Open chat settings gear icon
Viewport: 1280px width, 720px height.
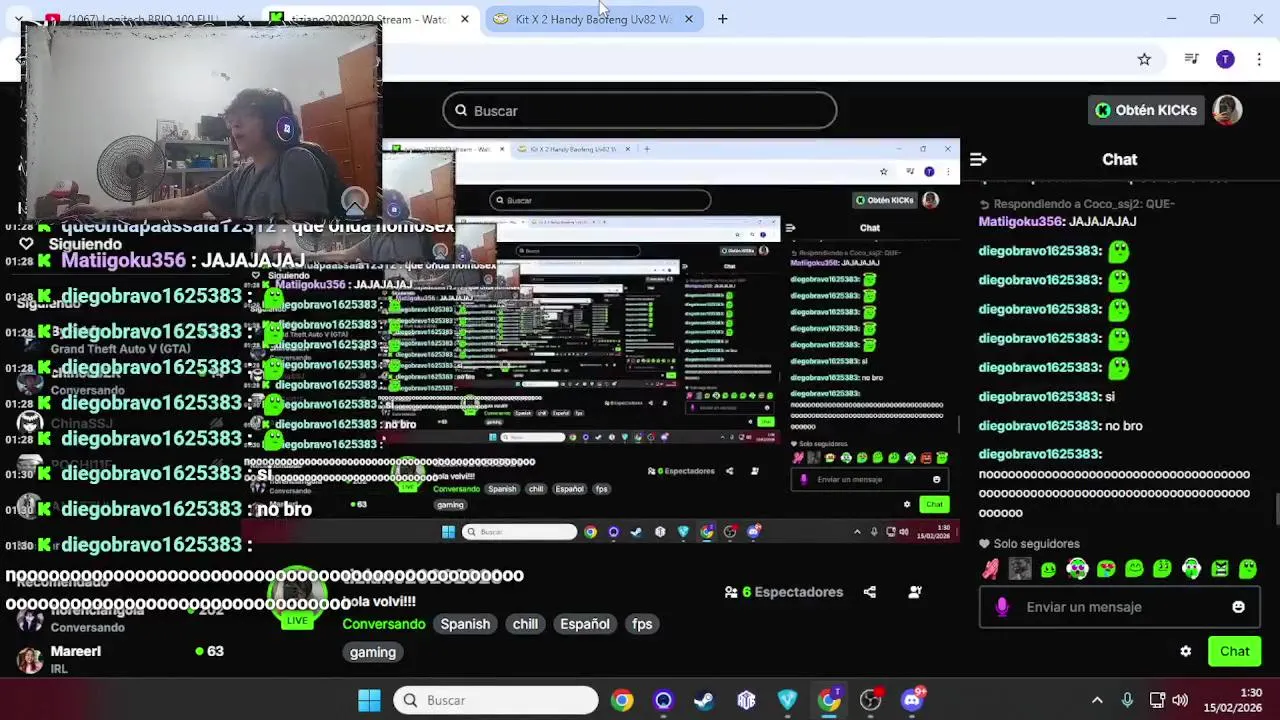click(1185, 651)
